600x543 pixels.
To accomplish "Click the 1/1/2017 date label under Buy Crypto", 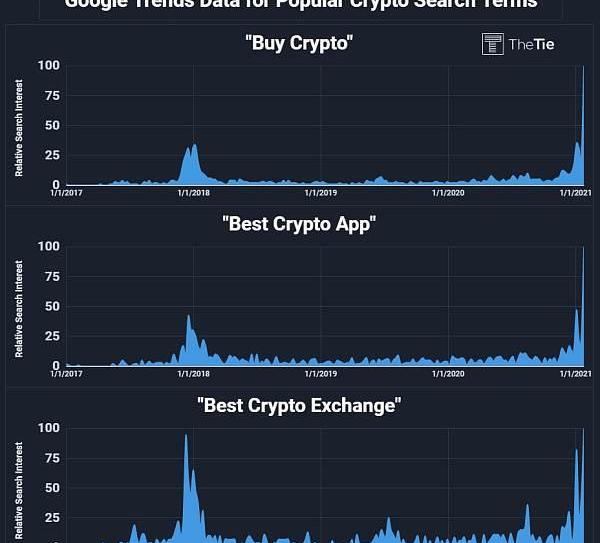I will tap(68, 193).
